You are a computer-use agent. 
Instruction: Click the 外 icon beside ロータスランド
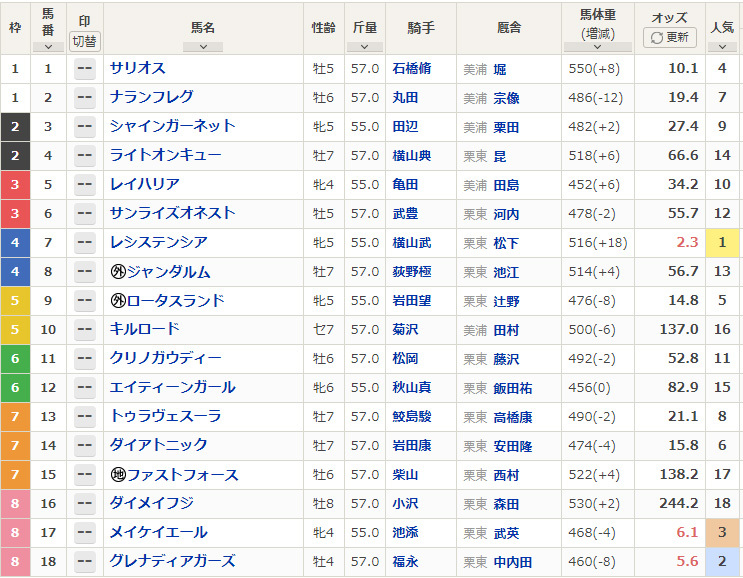click(x=117, y=301)
